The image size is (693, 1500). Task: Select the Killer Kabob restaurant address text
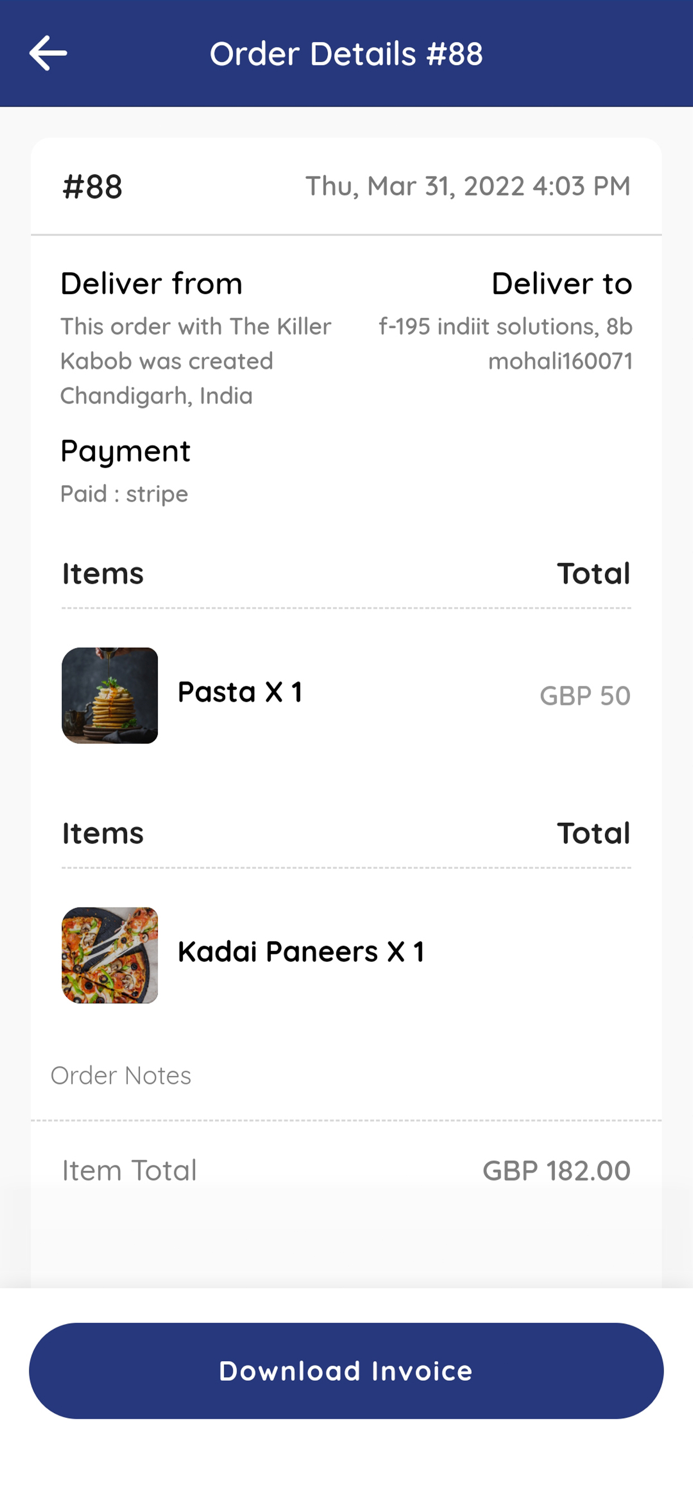click(195, 361)
